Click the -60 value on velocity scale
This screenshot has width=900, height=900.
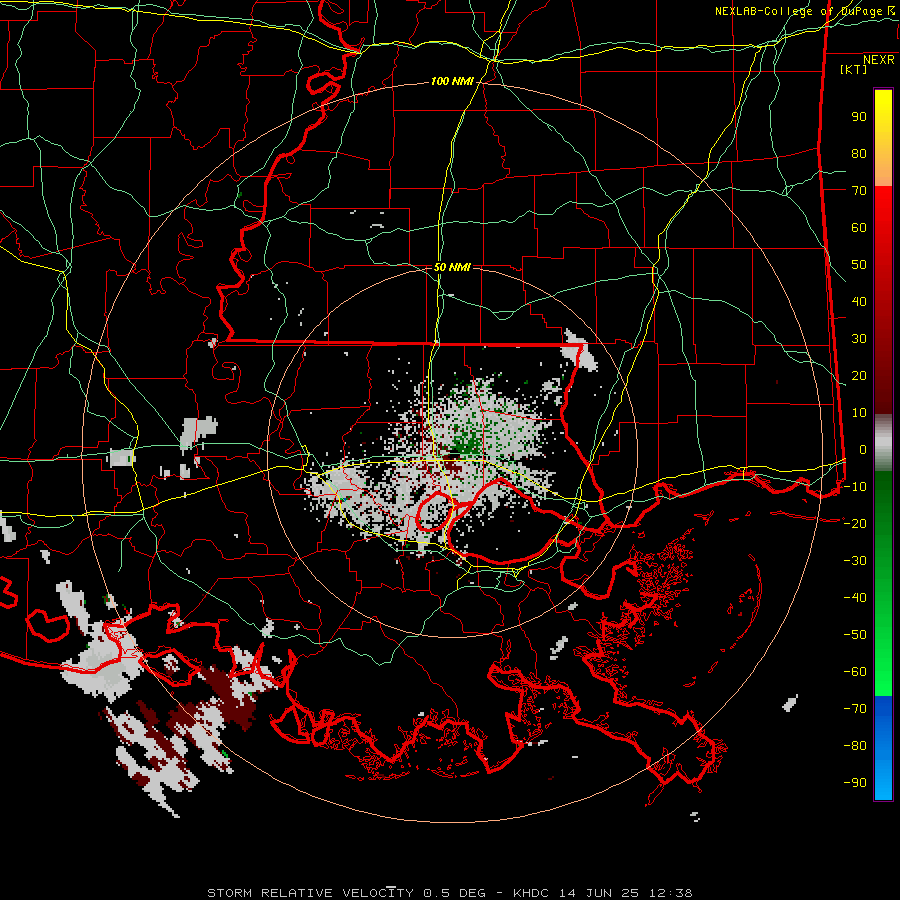click(x=855, y=672)
